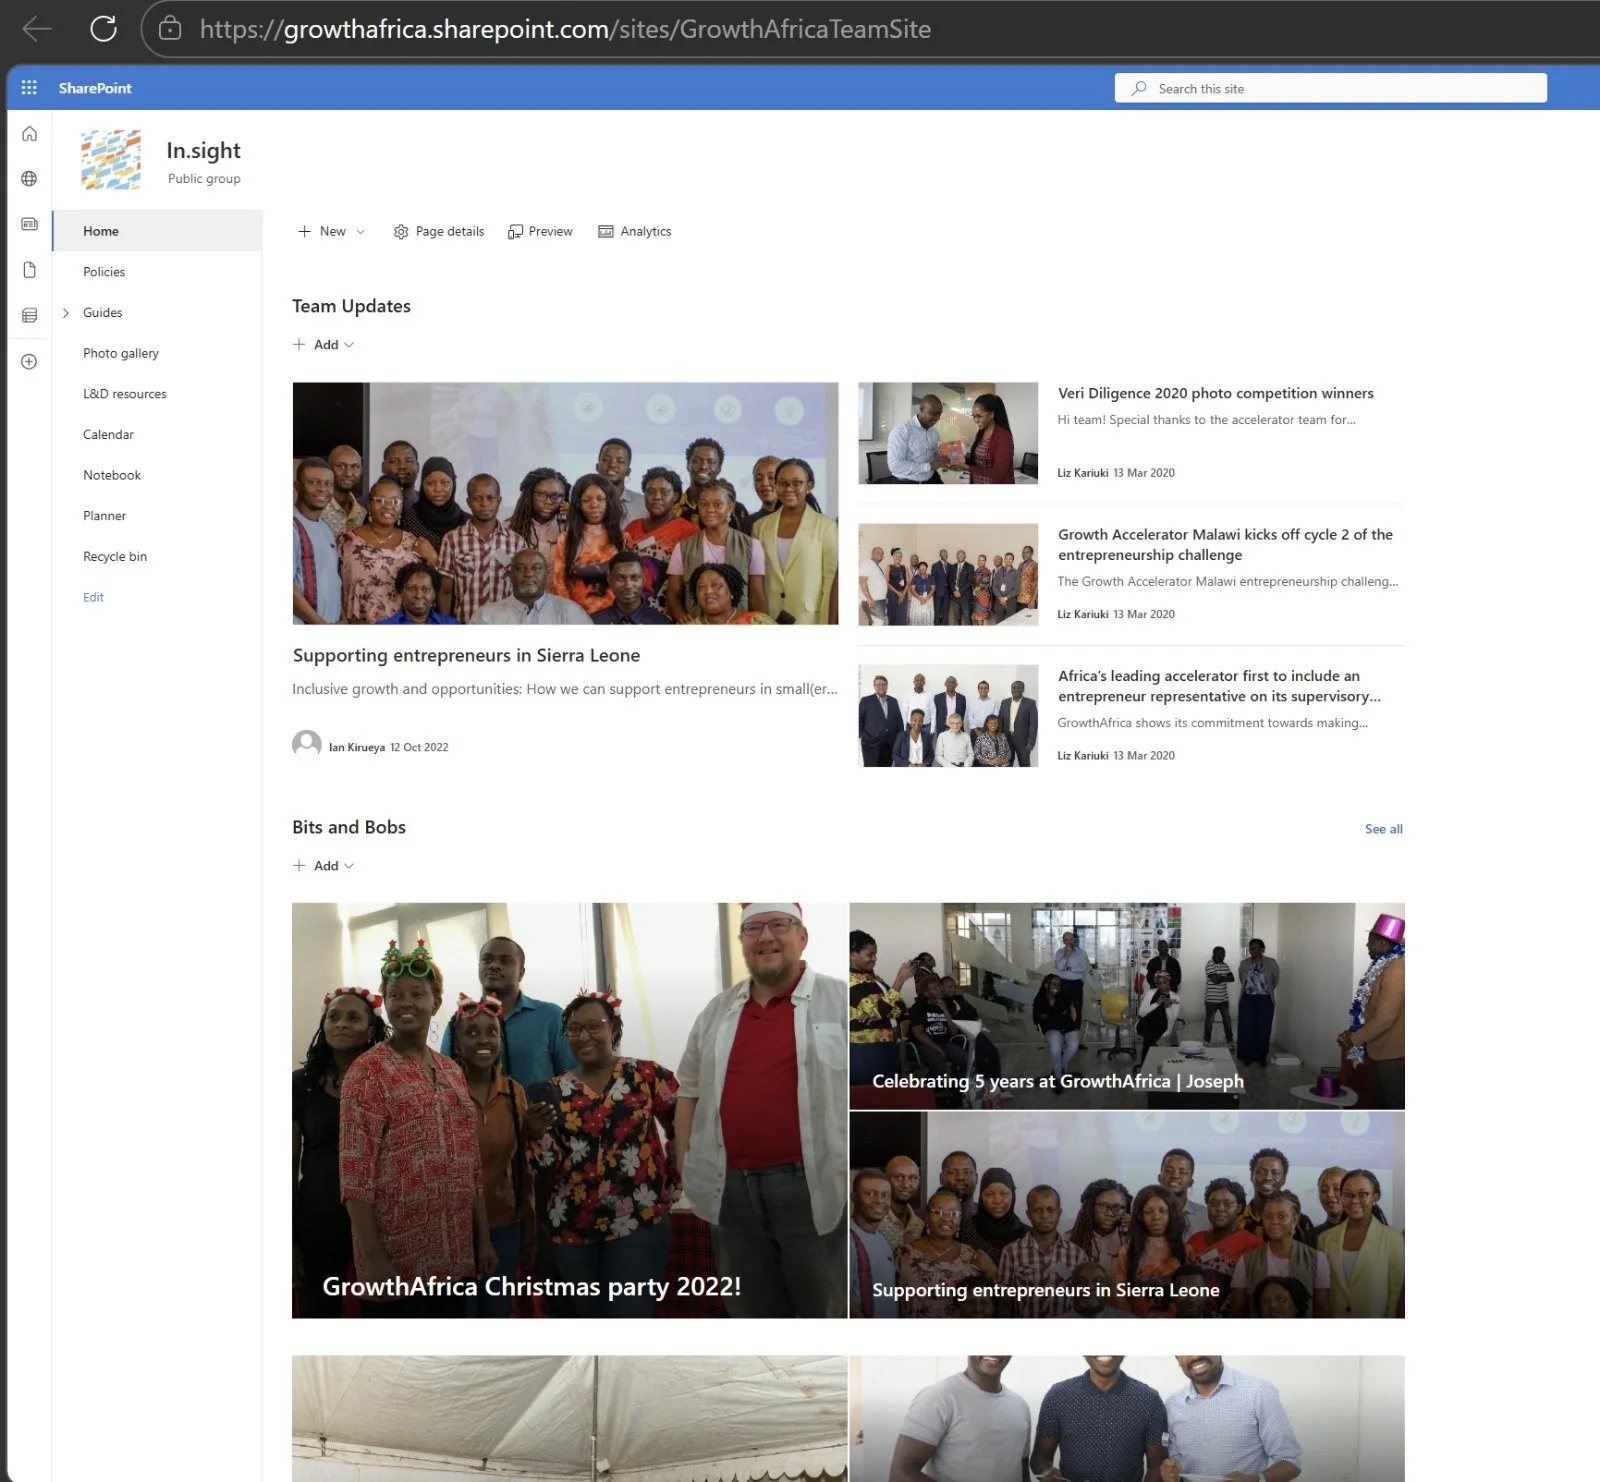Screen dimensions: 1600x1482
Task: Open My sites globe icon in app bar
Action: point(30,179)
